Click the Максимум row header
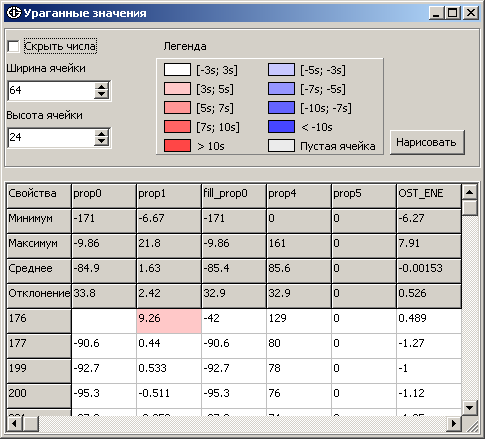The image size is (485, 439). pos(39,246)
